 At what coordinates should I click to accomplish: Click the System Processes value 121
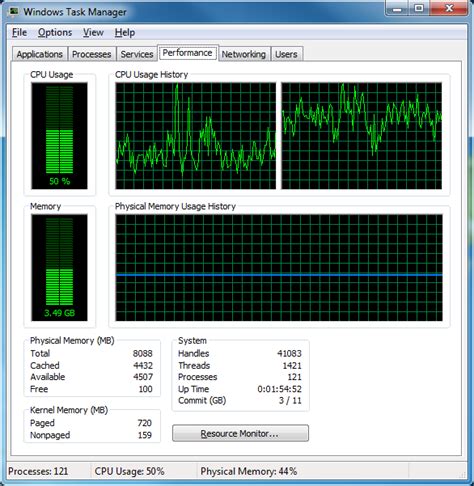295,377
